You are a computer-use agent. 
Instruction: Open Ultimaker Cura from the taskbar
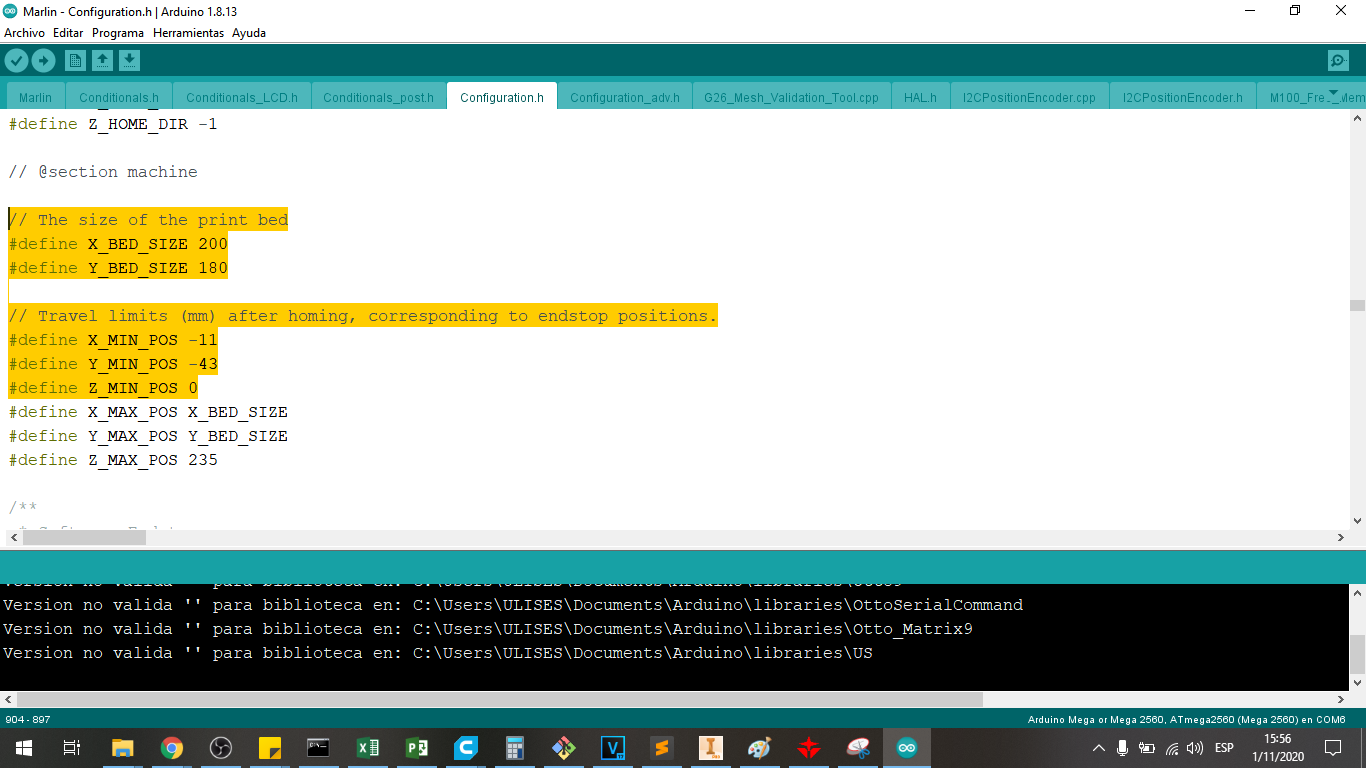coord(466,748)
